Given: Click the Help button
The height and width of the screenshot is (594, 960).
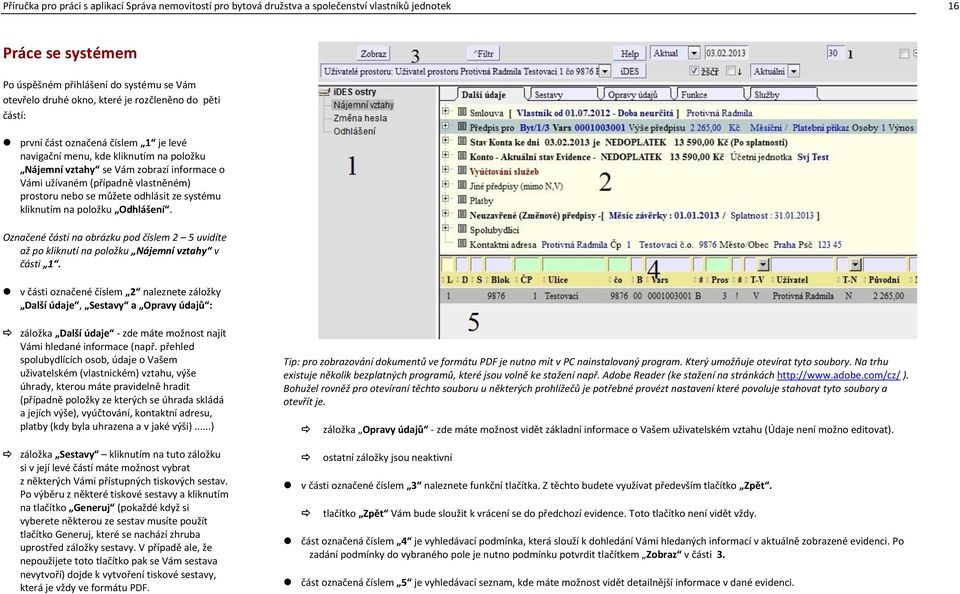Looking at the screenshot, I should point(629,54).
